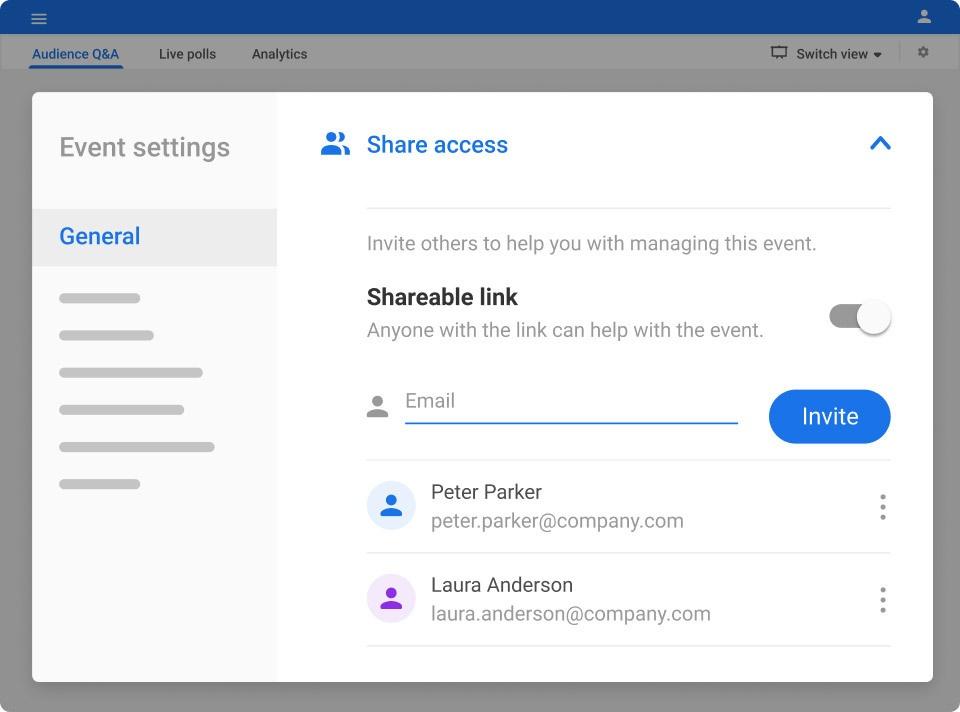Click the presentation screen icon beside Switch view

779,53
